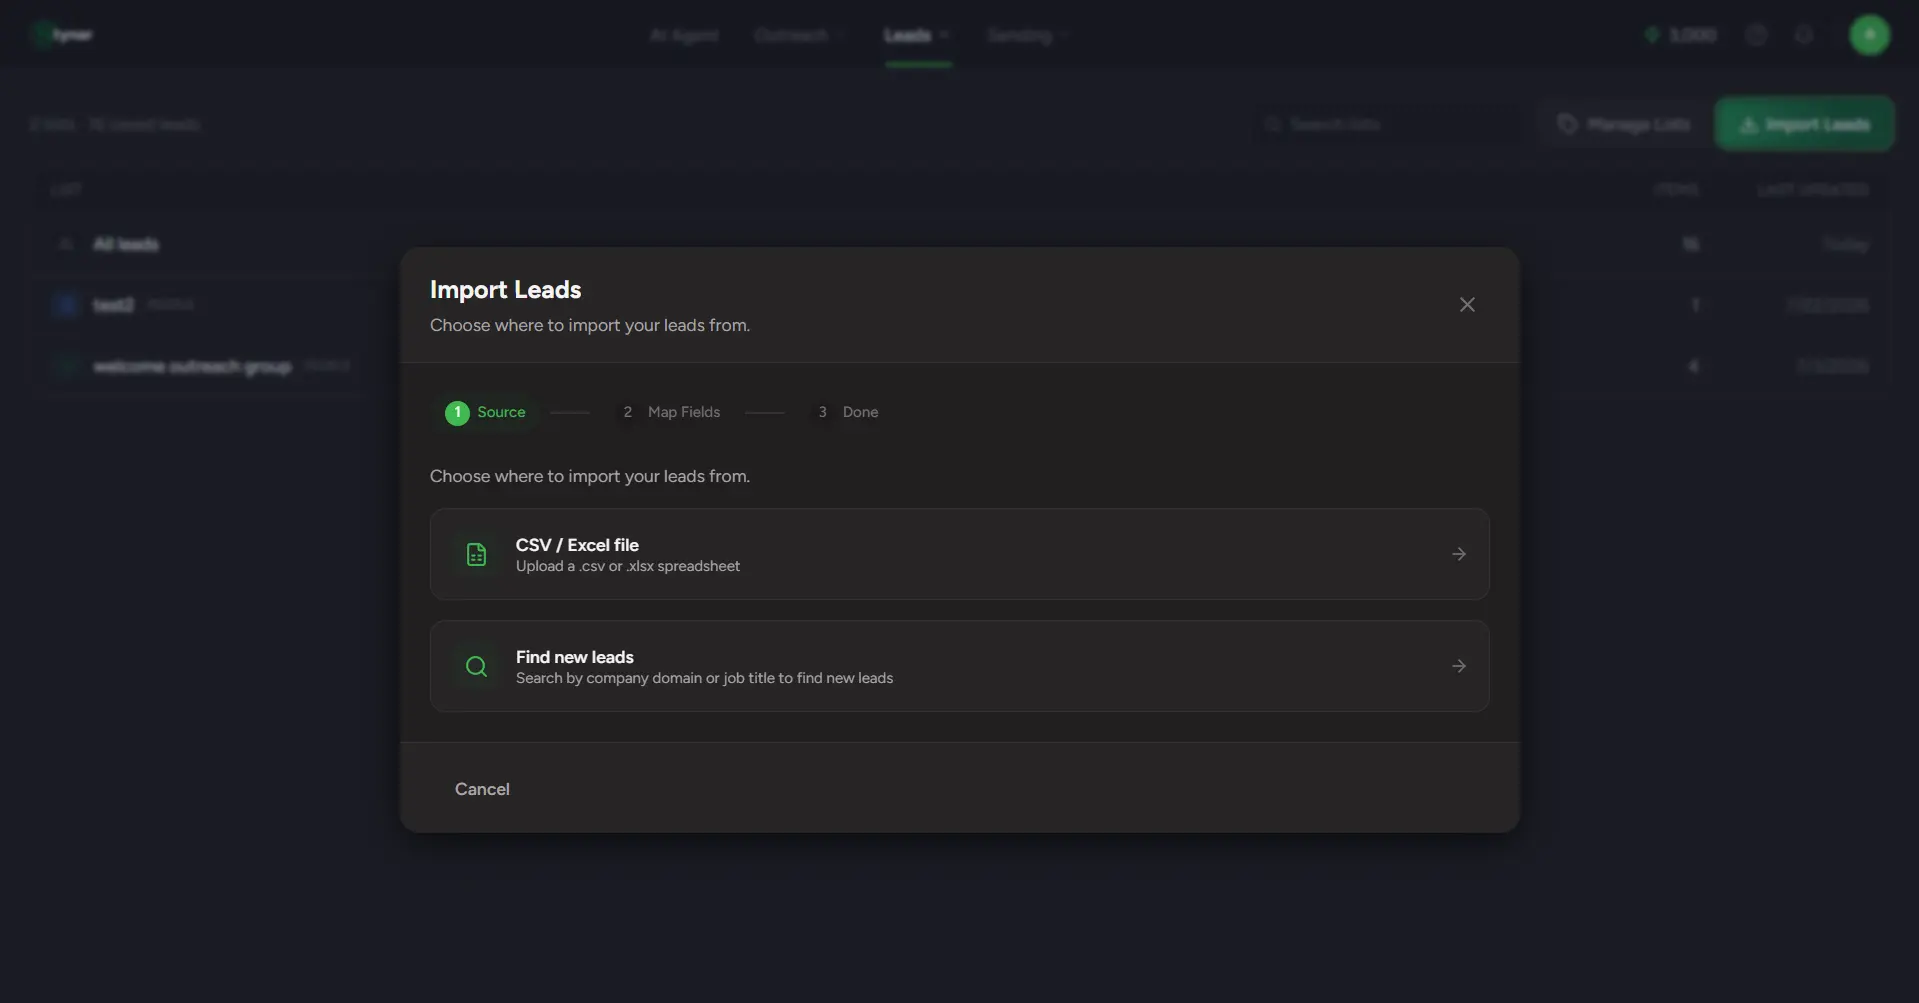Click the Import Leads button behind the dialog
This screenshot has width=1919, height=1003.
click(1804, 124)
